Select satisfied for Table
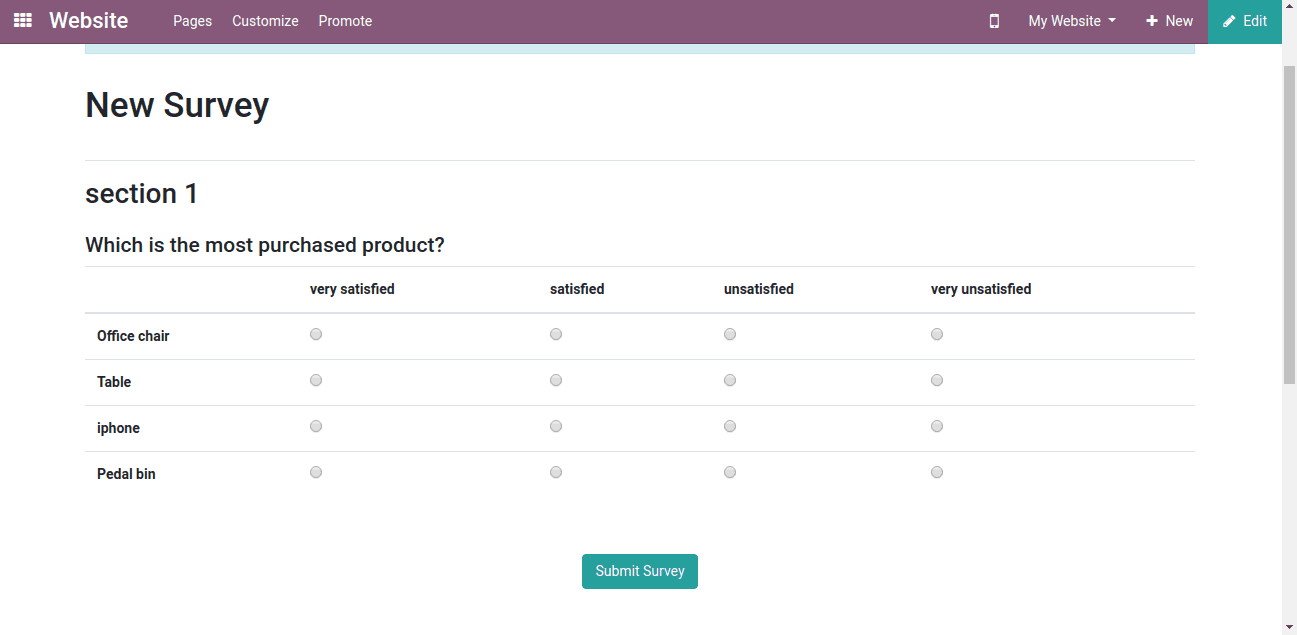This screenshot has height=635, width=1297. [556, 380]
